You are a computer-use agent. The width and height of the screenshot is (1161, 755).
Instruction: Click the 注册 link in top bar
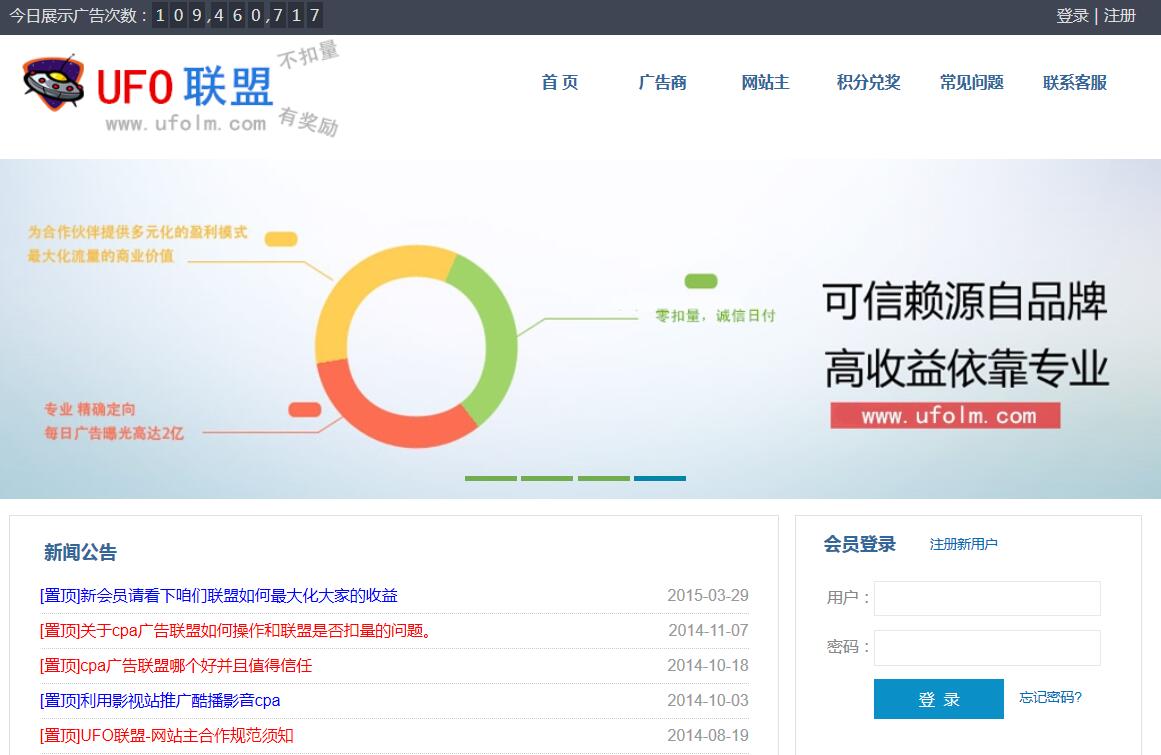(1120, 16)
